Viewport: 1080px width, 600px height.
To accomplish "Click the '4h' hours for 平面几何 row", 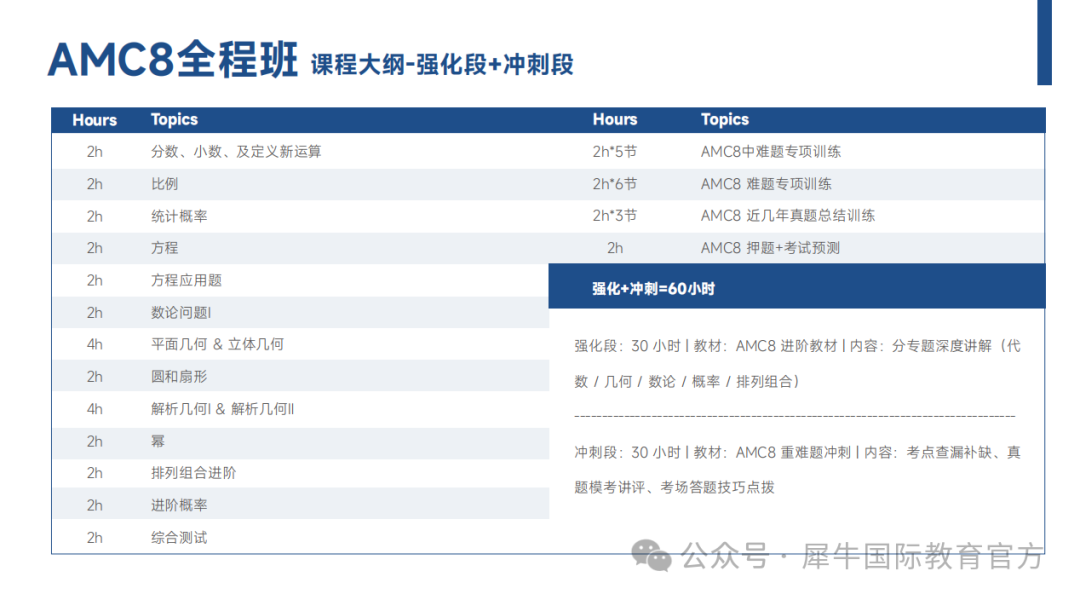I will (94, 344).
